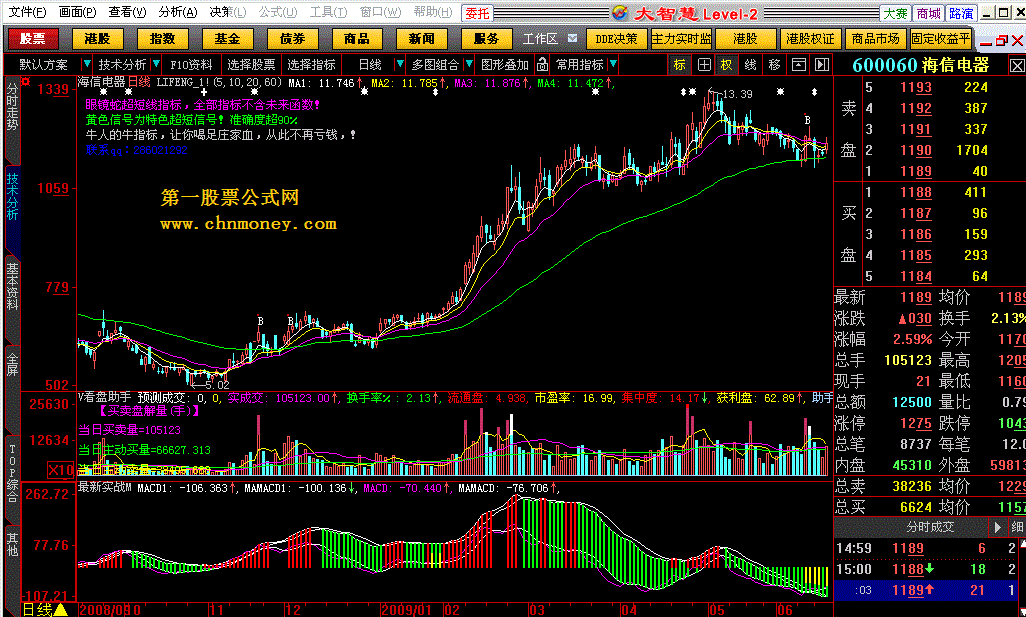Click the 路演 button
This screenshot has width=1026, height=617.
tap(961, 13)
